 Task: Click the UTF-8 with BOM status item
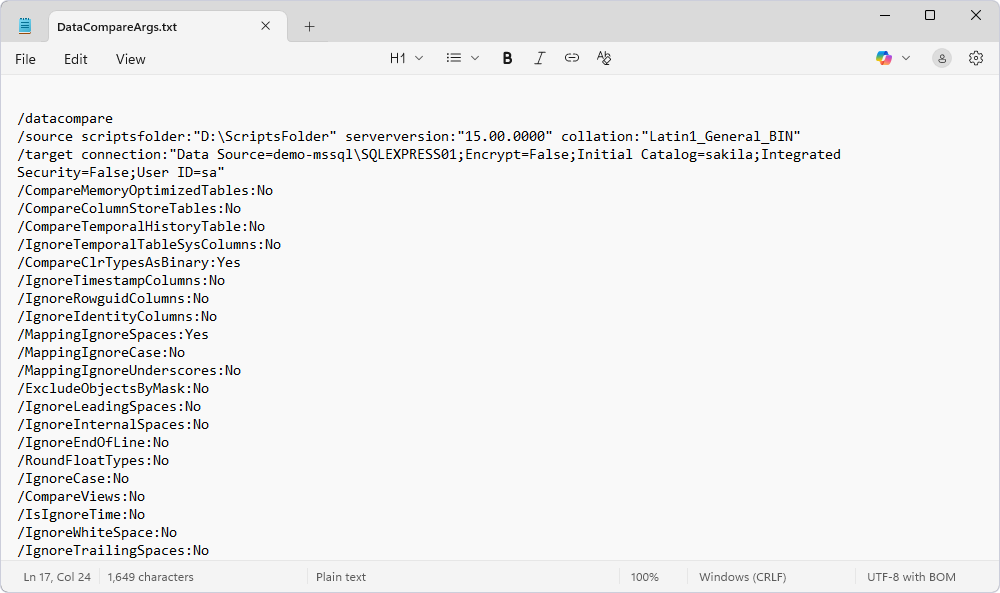911,577
